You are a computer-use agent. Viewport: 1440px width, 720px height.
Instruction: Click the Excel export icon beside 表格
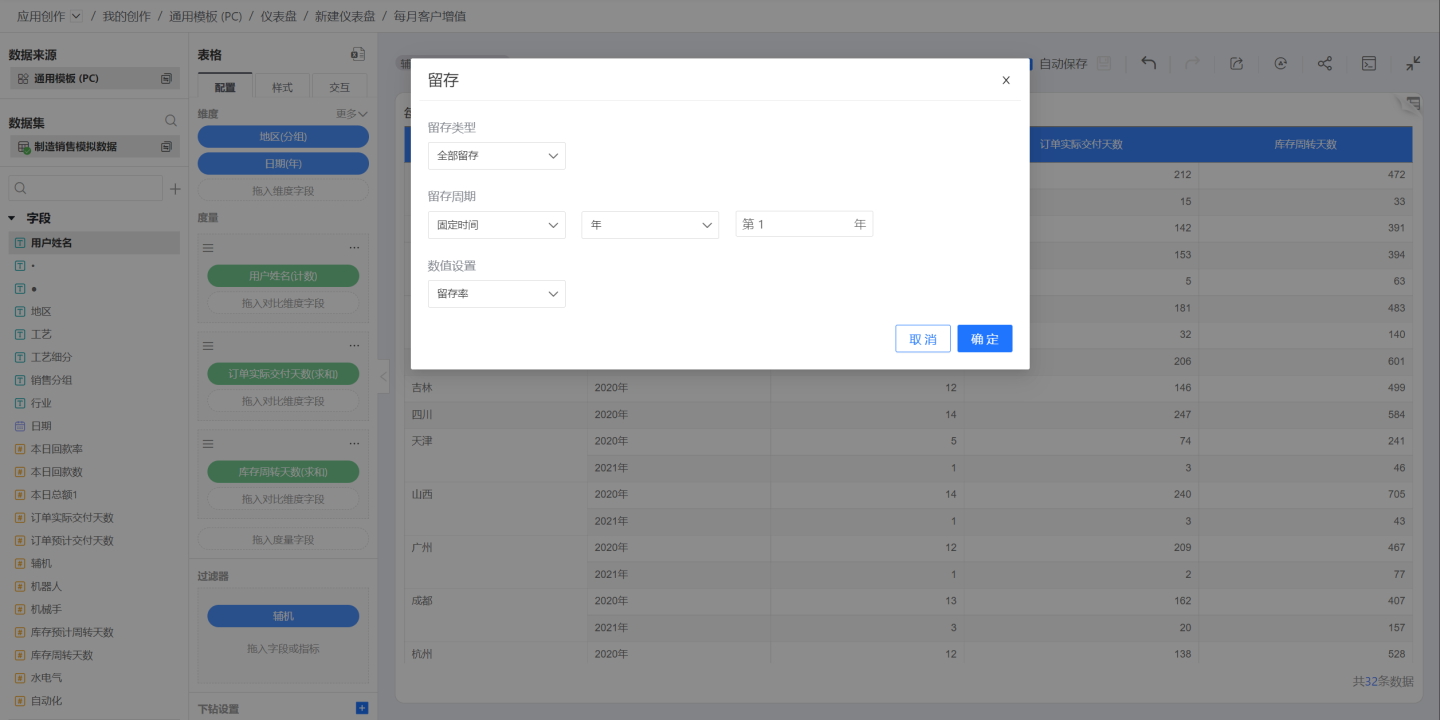pos(357,54)
